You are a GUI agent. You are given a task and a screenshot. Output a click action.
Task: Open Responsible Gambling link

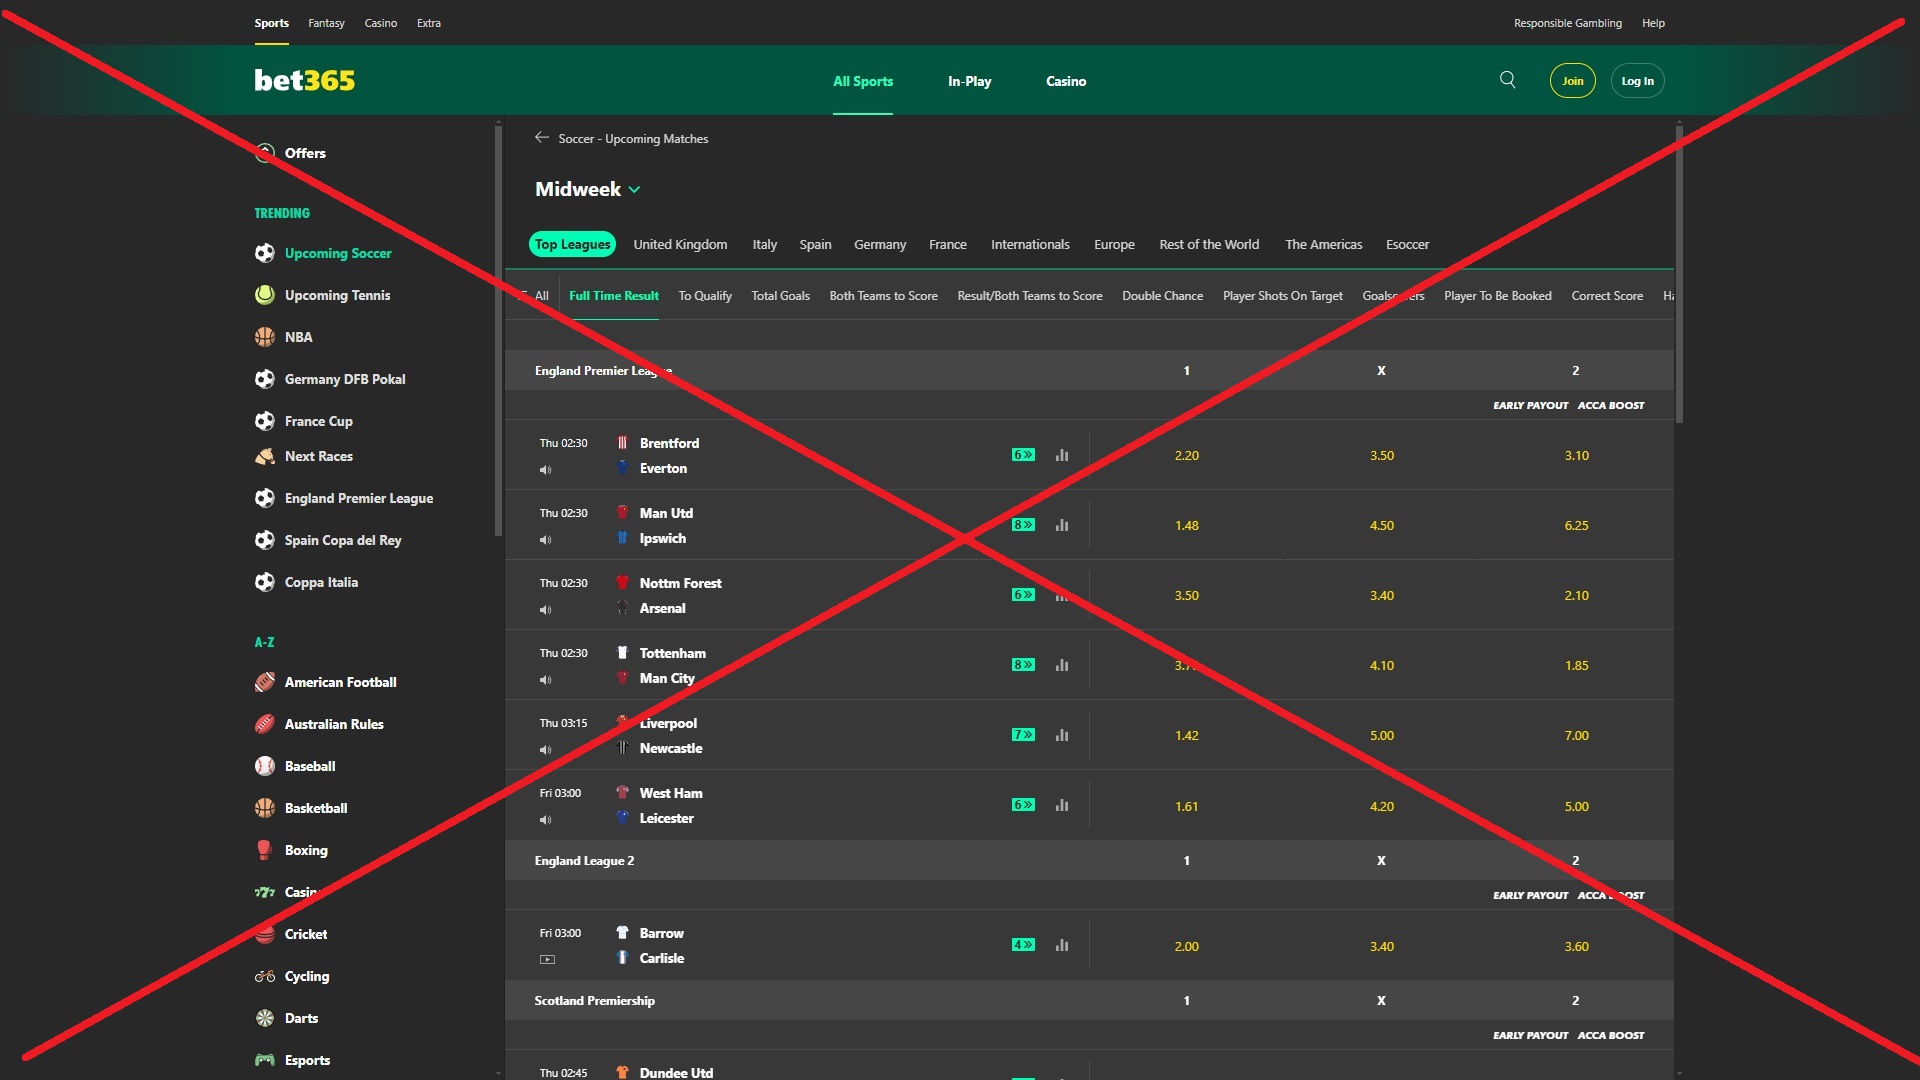(x=1567, y=23)
